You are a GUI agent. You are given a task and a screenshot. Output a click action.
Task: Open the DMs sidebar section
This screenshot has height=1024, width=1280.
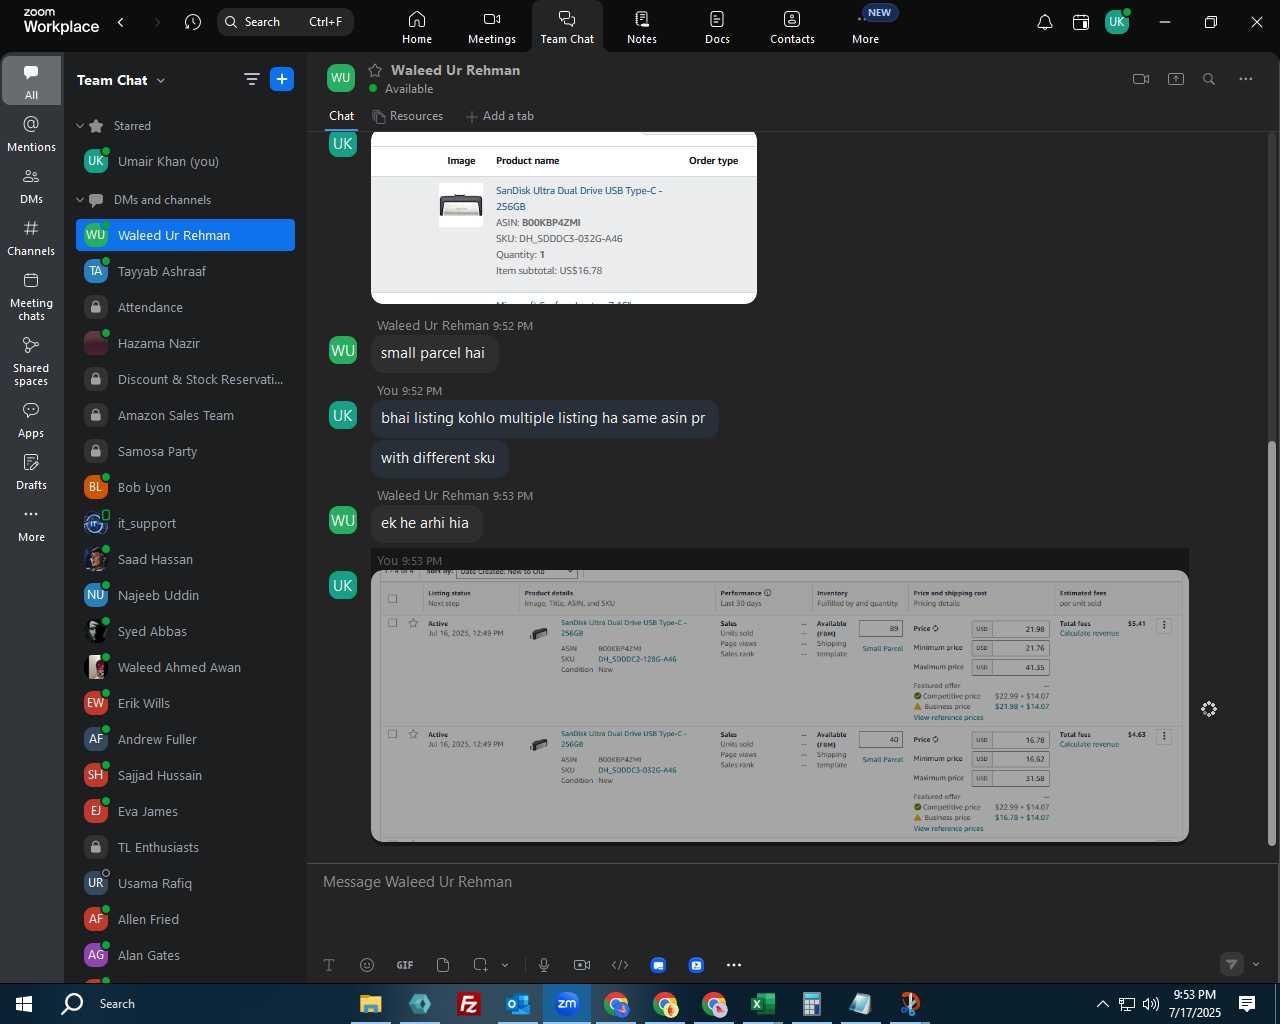click(31, 186)
